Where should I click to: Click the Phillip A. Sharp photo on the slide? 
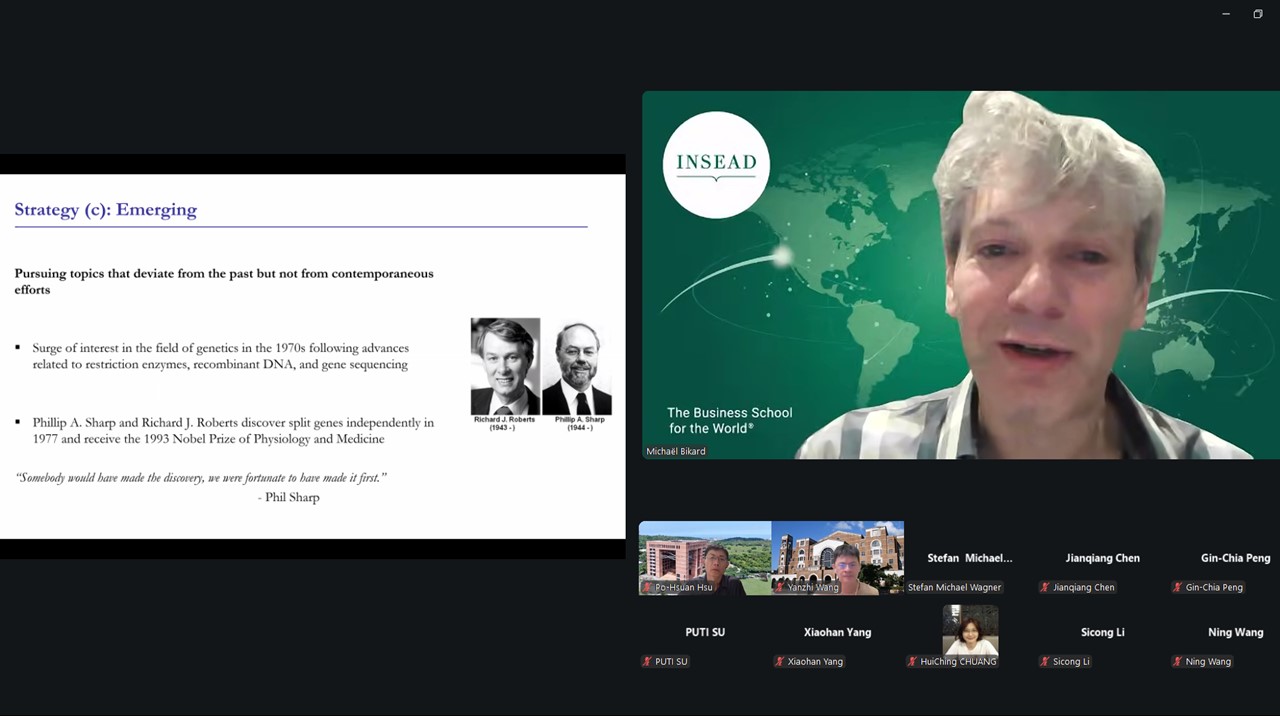[577, 368]
